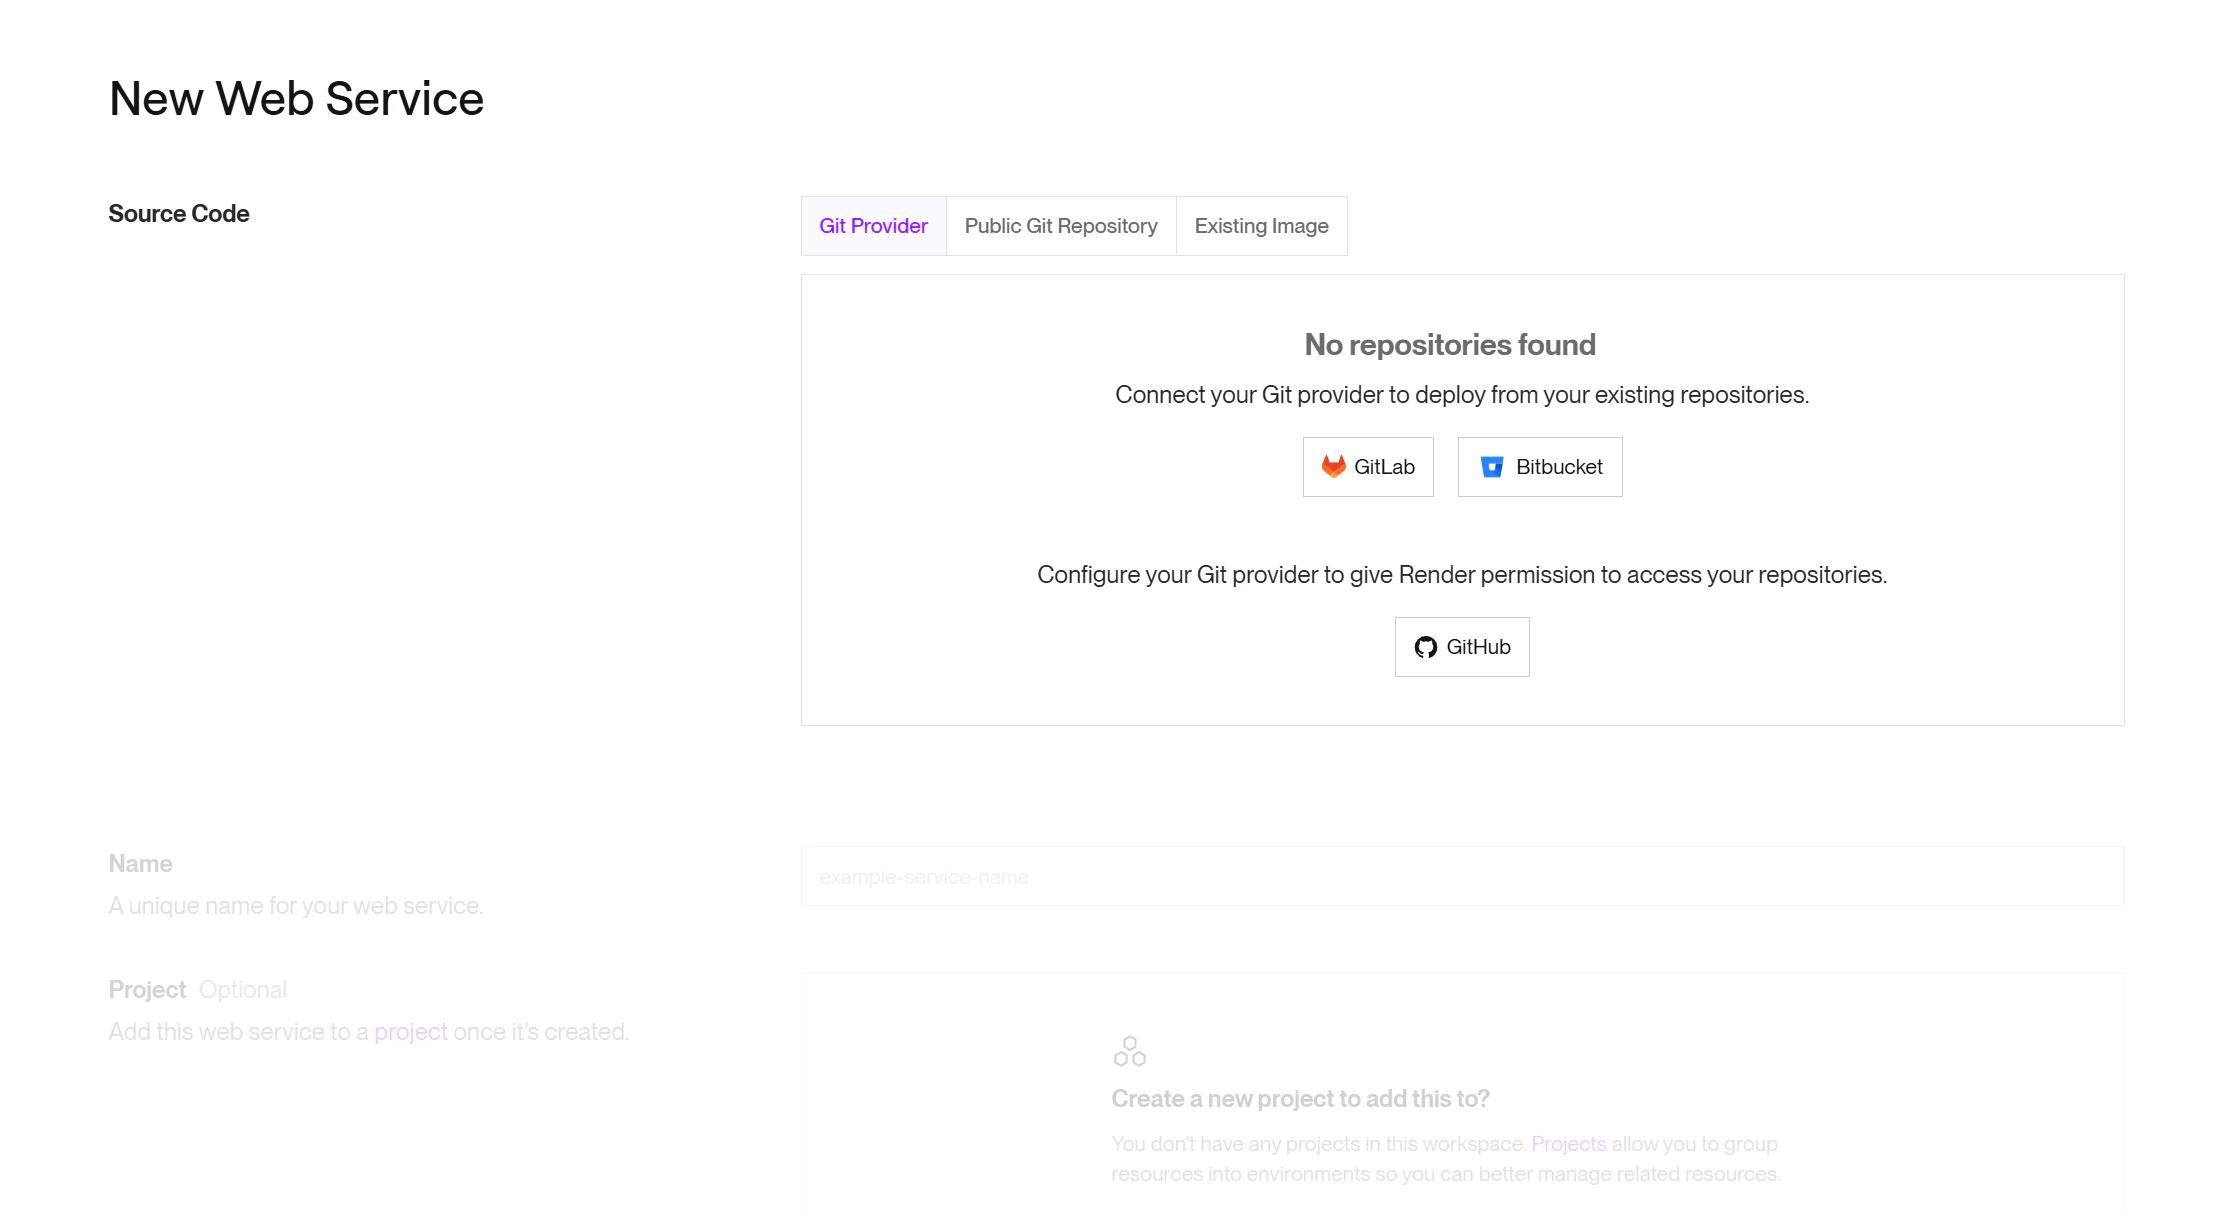
Task: Connect using the Bitbucket button label
Action: 1559,467
